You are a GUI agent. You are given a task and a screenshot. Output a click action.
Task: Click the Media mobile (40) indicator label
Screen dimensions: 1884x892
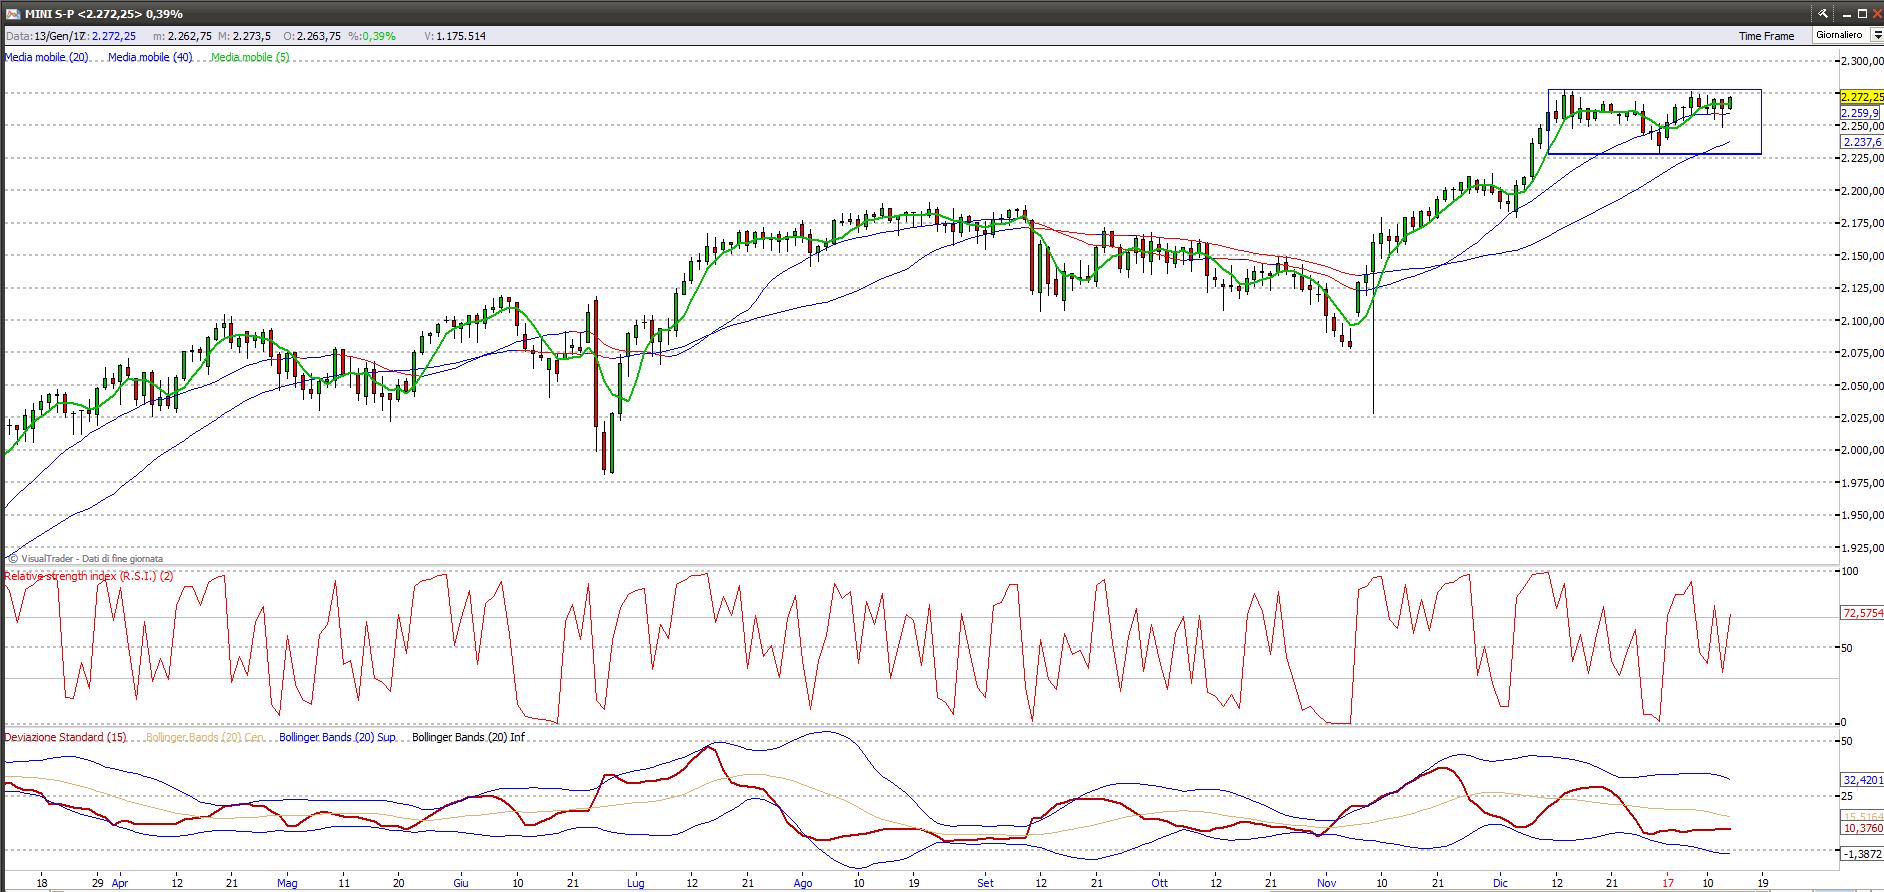(150, 57)
